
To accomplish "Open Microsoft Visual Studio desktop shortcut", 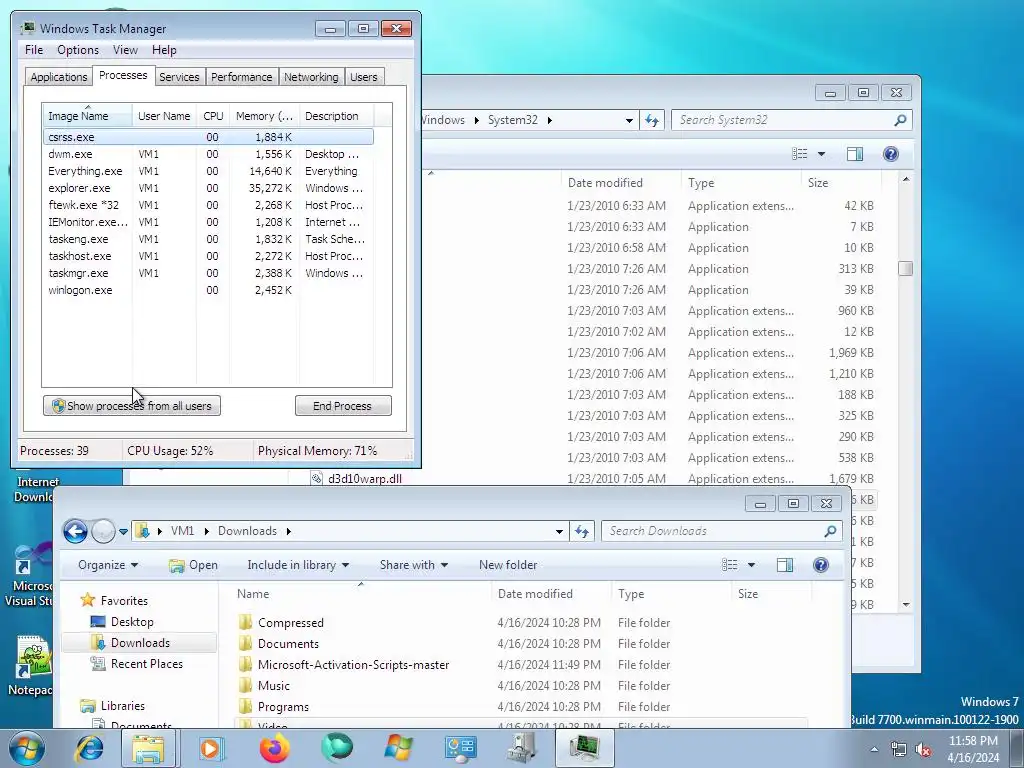I will 29,575.
